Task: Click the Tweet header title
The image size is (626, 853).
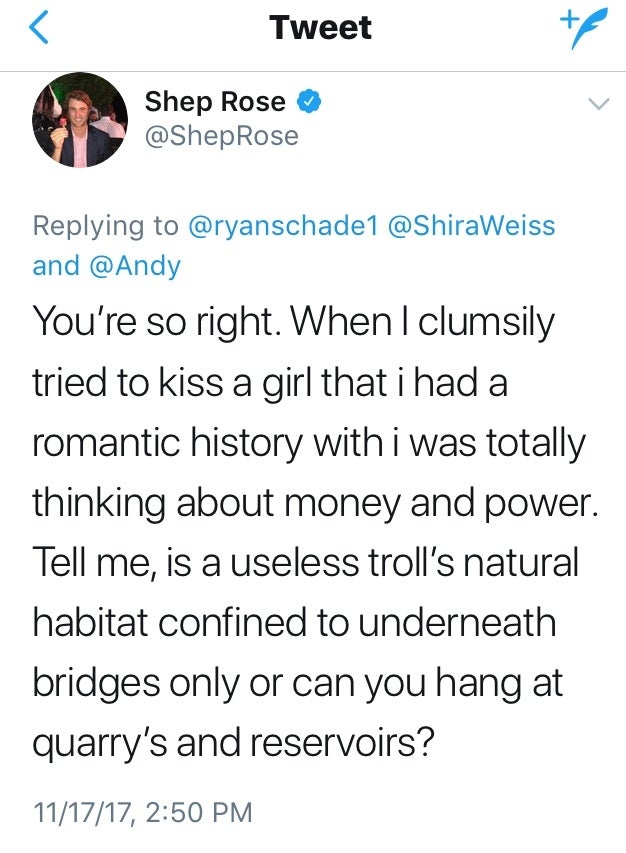Action: tap(321, 27)
